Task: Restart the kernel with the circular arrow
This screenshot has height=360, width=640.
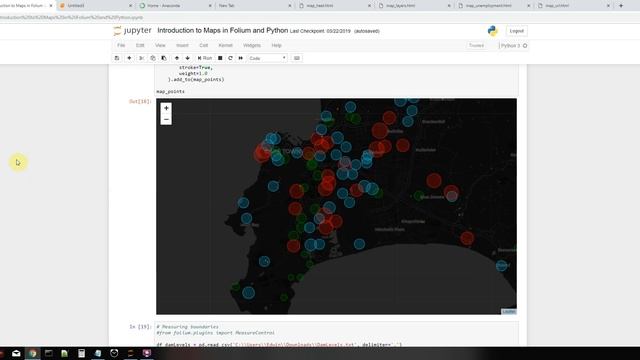Action: [230, 58]
